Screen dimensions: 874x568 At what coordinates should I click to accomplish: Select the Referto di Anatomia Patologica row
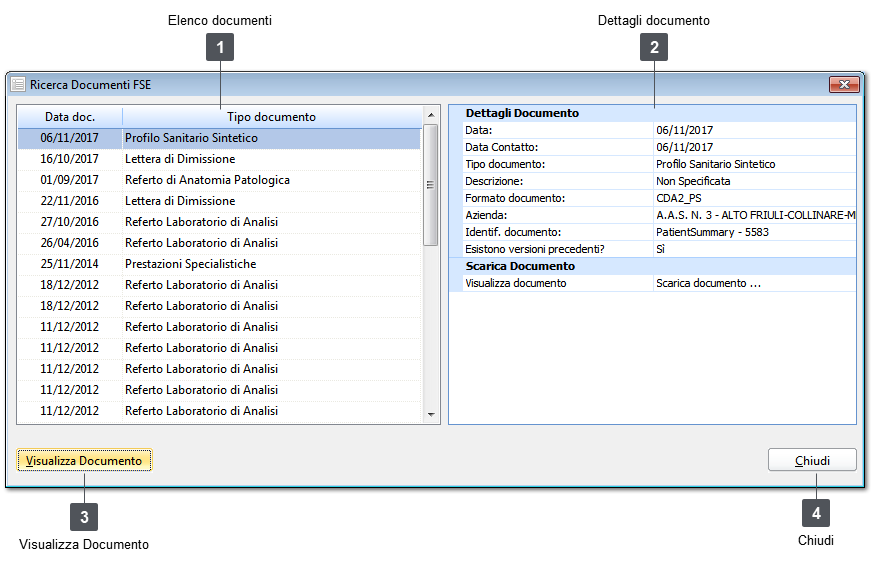[x=219, y=180]
